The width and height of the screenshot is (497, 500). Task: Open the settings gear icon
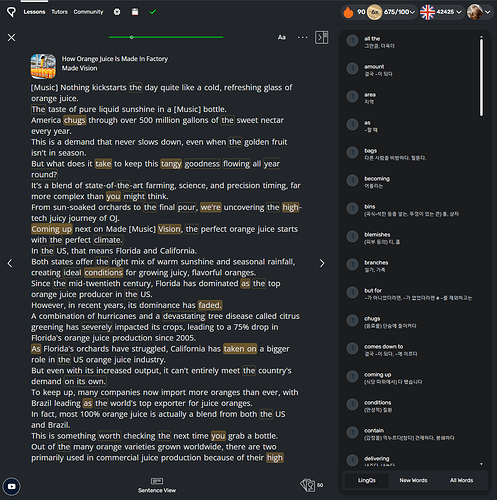click(x=117, y=12)
